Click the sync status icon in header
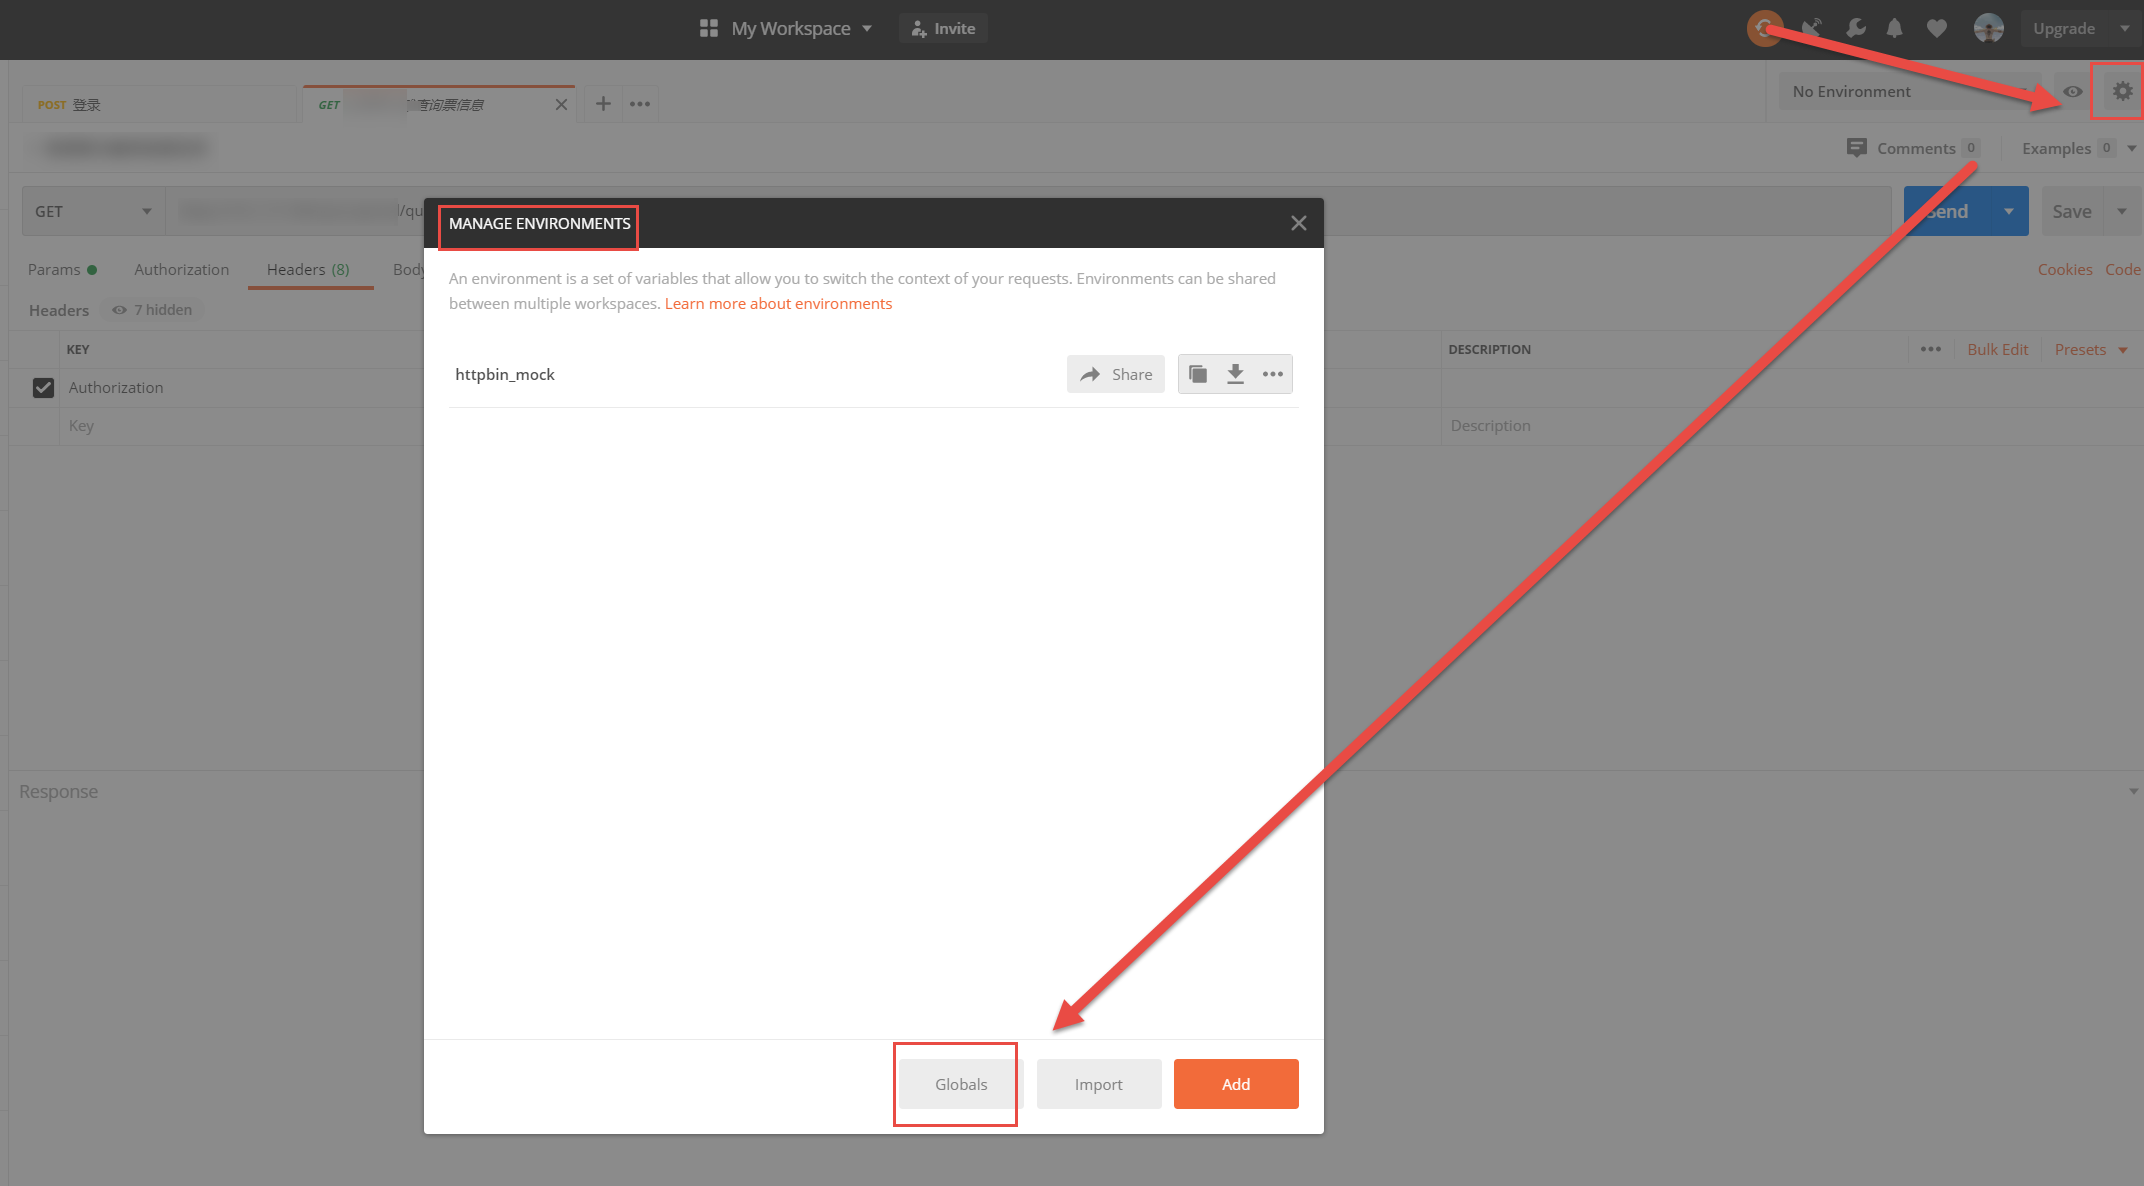Viewport: 2144px width, 1186px height. (1764, 28)
